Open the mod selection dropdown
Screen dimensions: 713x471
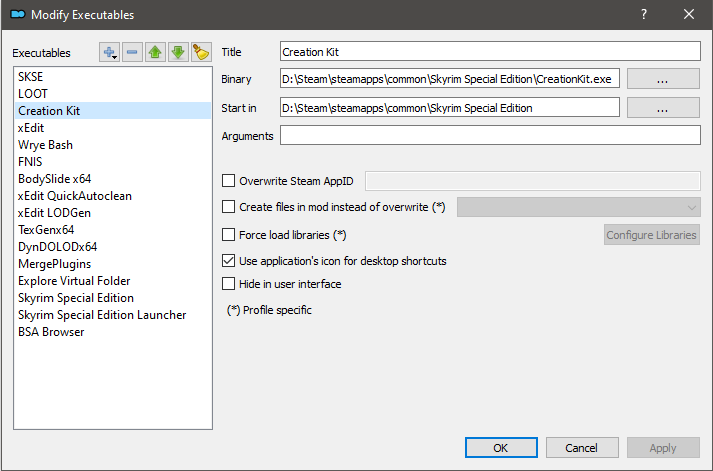coord(579,207)
